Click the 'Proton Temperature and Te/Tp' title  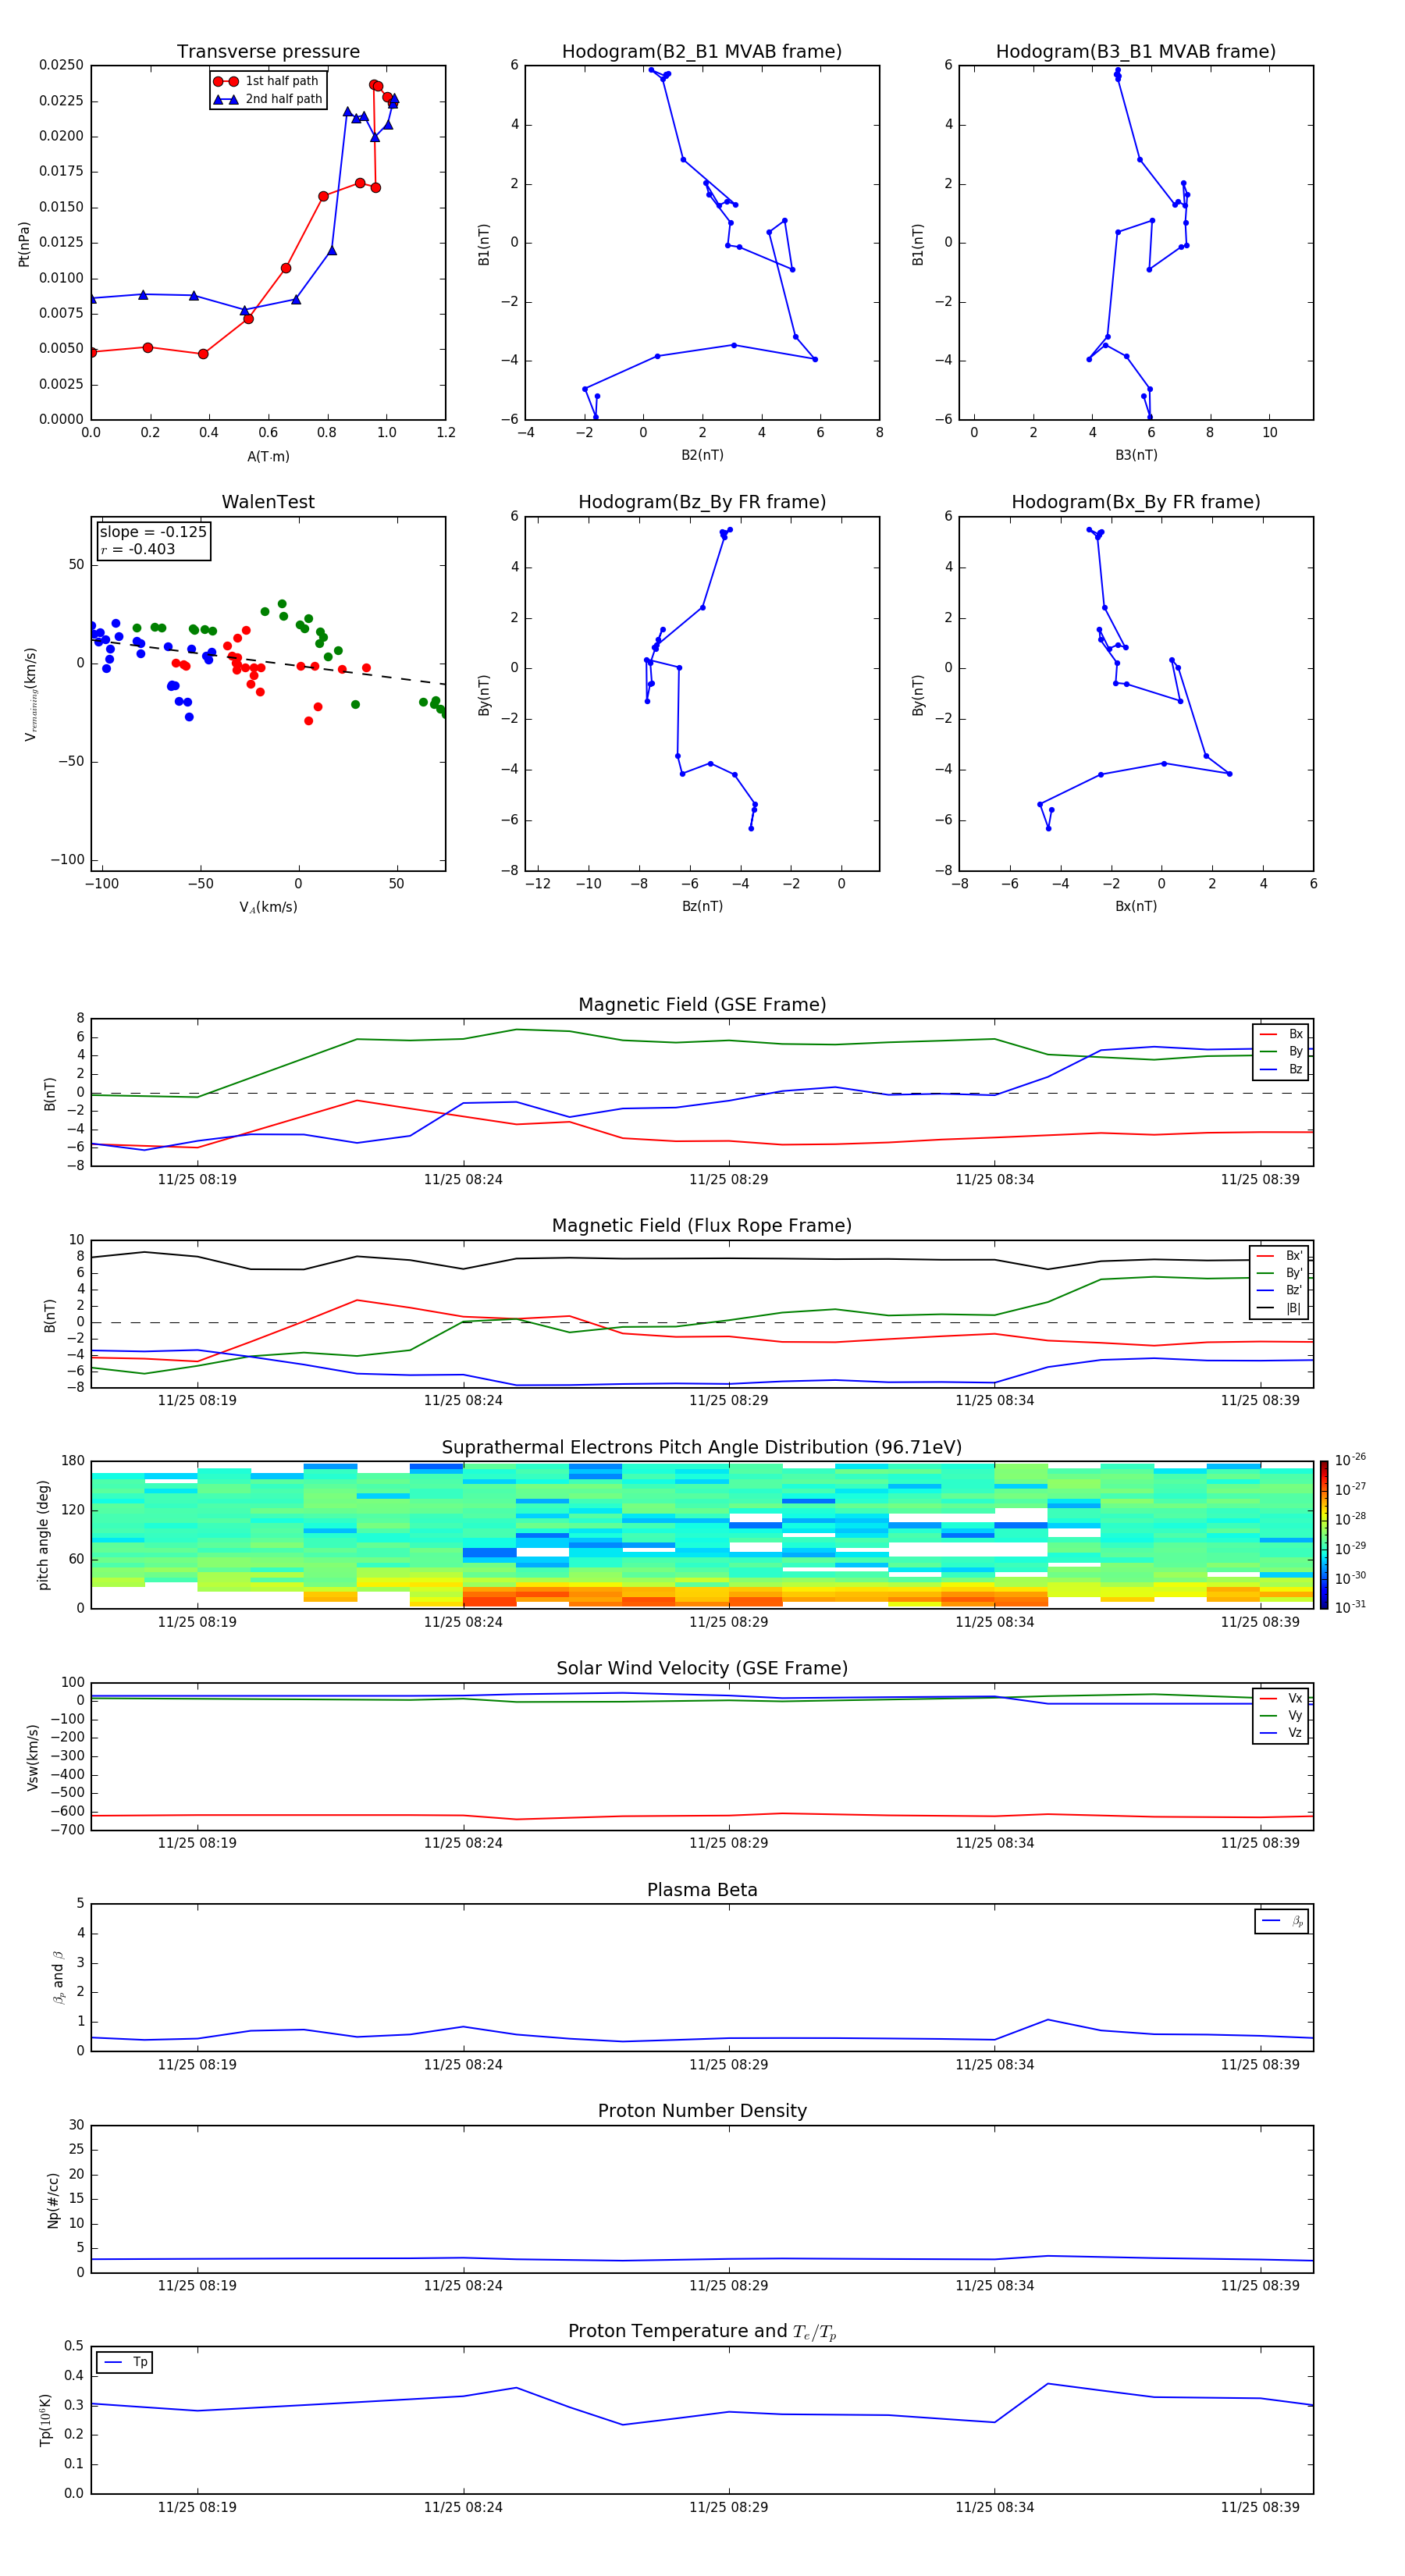click(x=702, y=2332)
